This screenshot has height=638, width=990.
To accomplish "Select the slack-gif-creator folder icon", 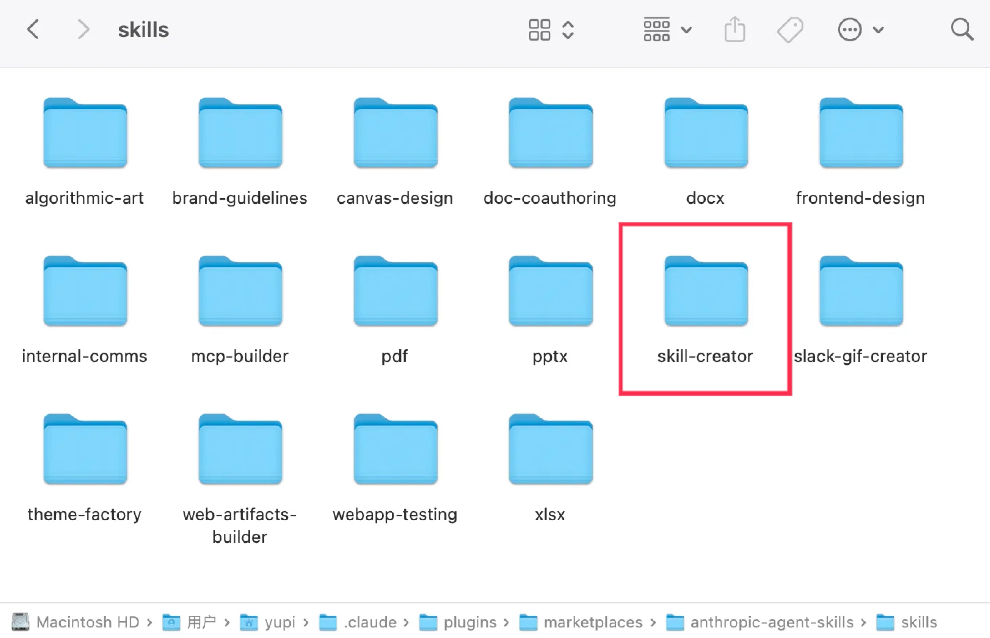I will tap(861, 291).
